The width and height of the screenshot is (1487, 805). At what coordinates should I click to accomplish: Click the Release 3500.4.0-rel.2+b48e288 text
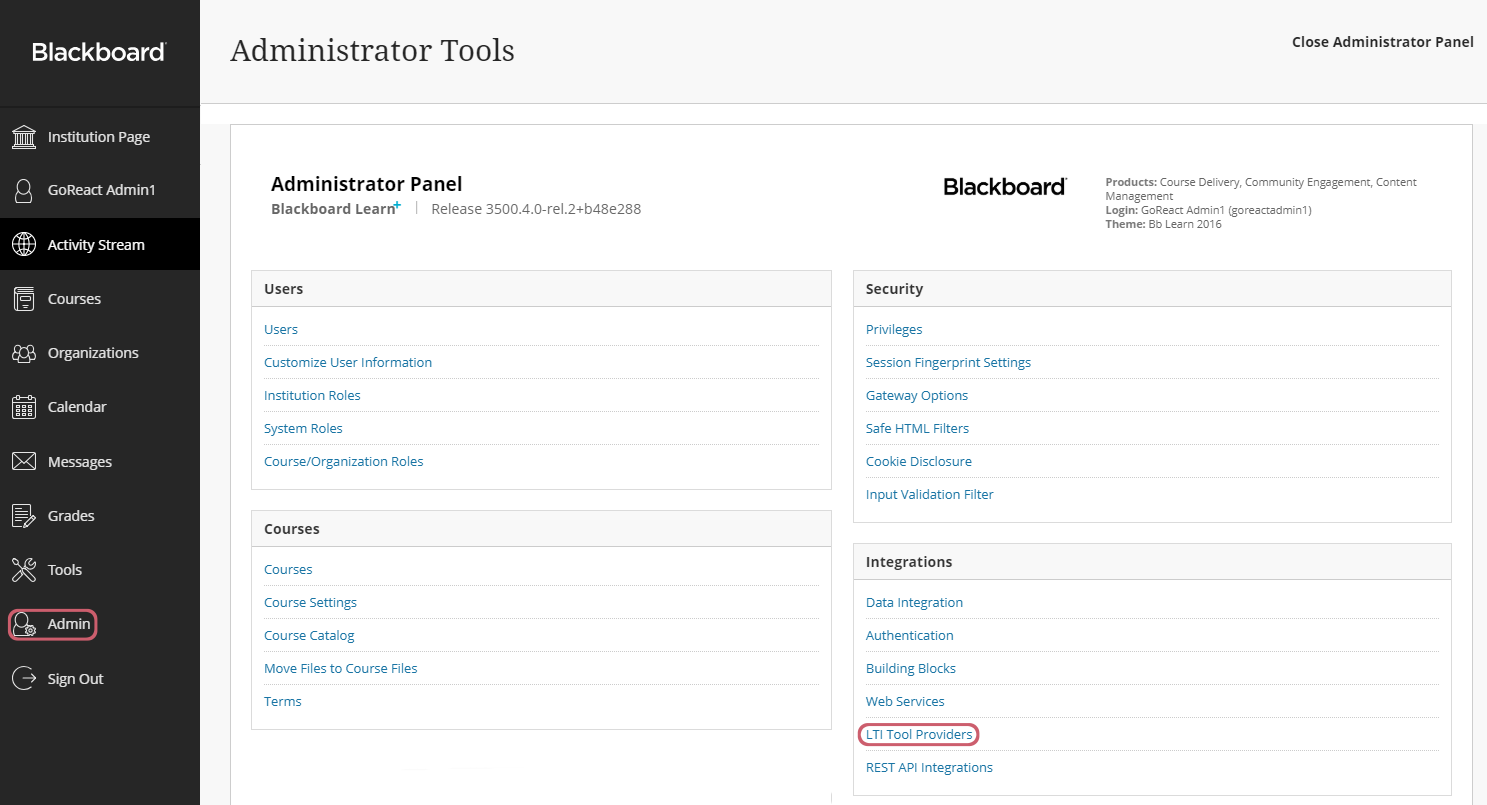point(536,209)
